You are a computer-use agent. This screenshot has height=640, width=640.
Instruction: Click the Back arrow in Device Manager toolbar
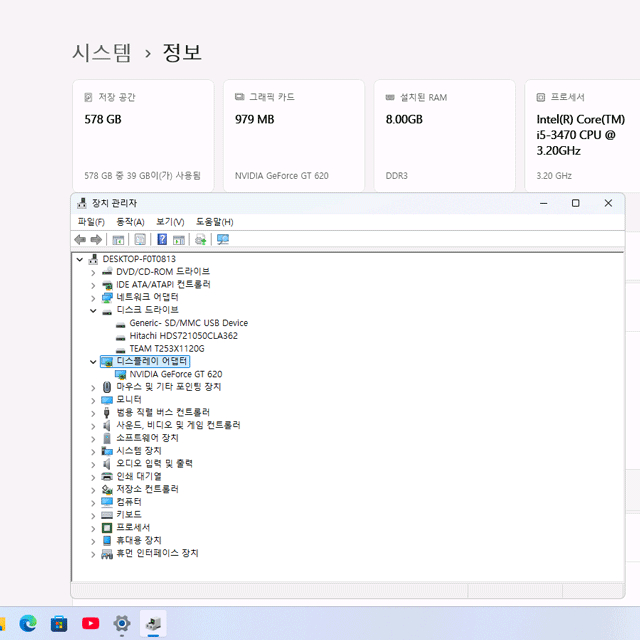point(80,240)
